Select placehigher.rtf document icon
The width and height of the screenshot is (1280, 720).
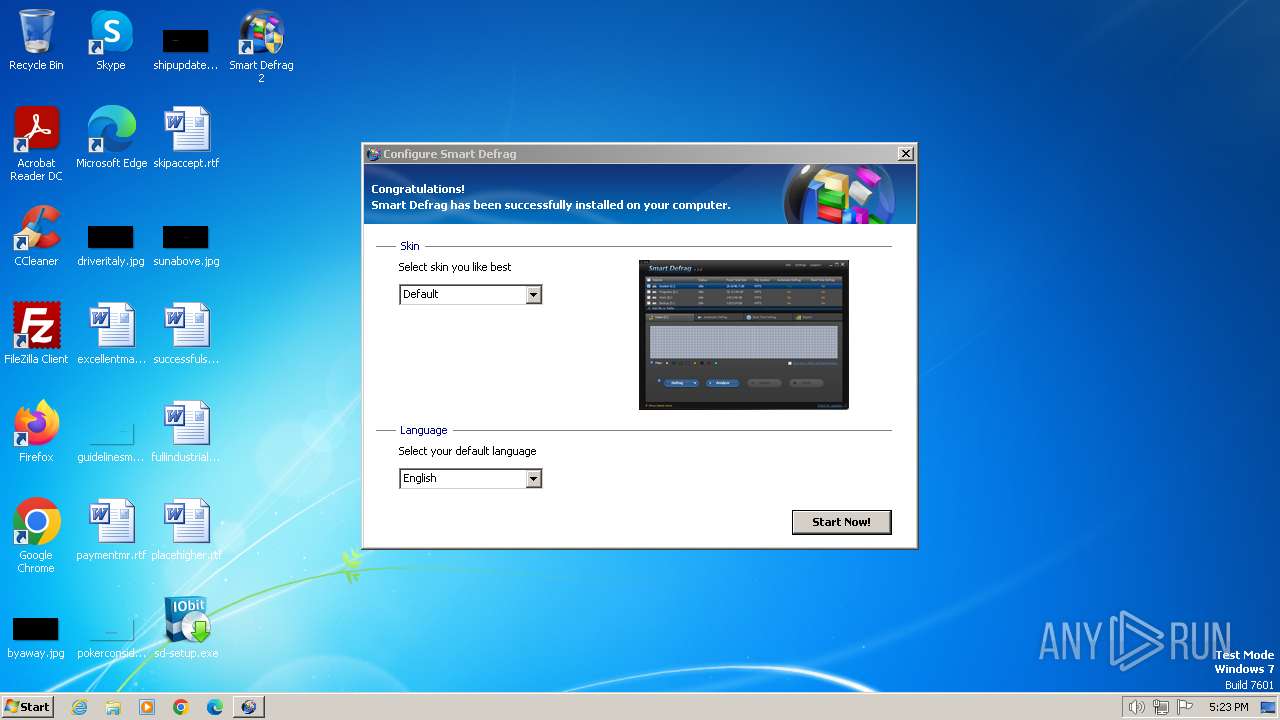(186, 530)
